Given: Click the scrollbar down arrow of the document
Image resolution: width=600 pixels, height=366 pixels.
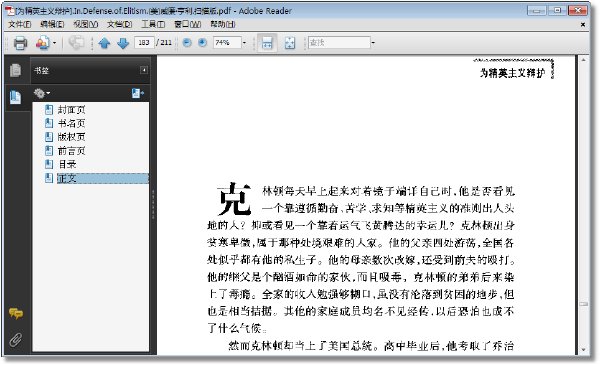Looking at the screenshot, I should click(583, 350).
